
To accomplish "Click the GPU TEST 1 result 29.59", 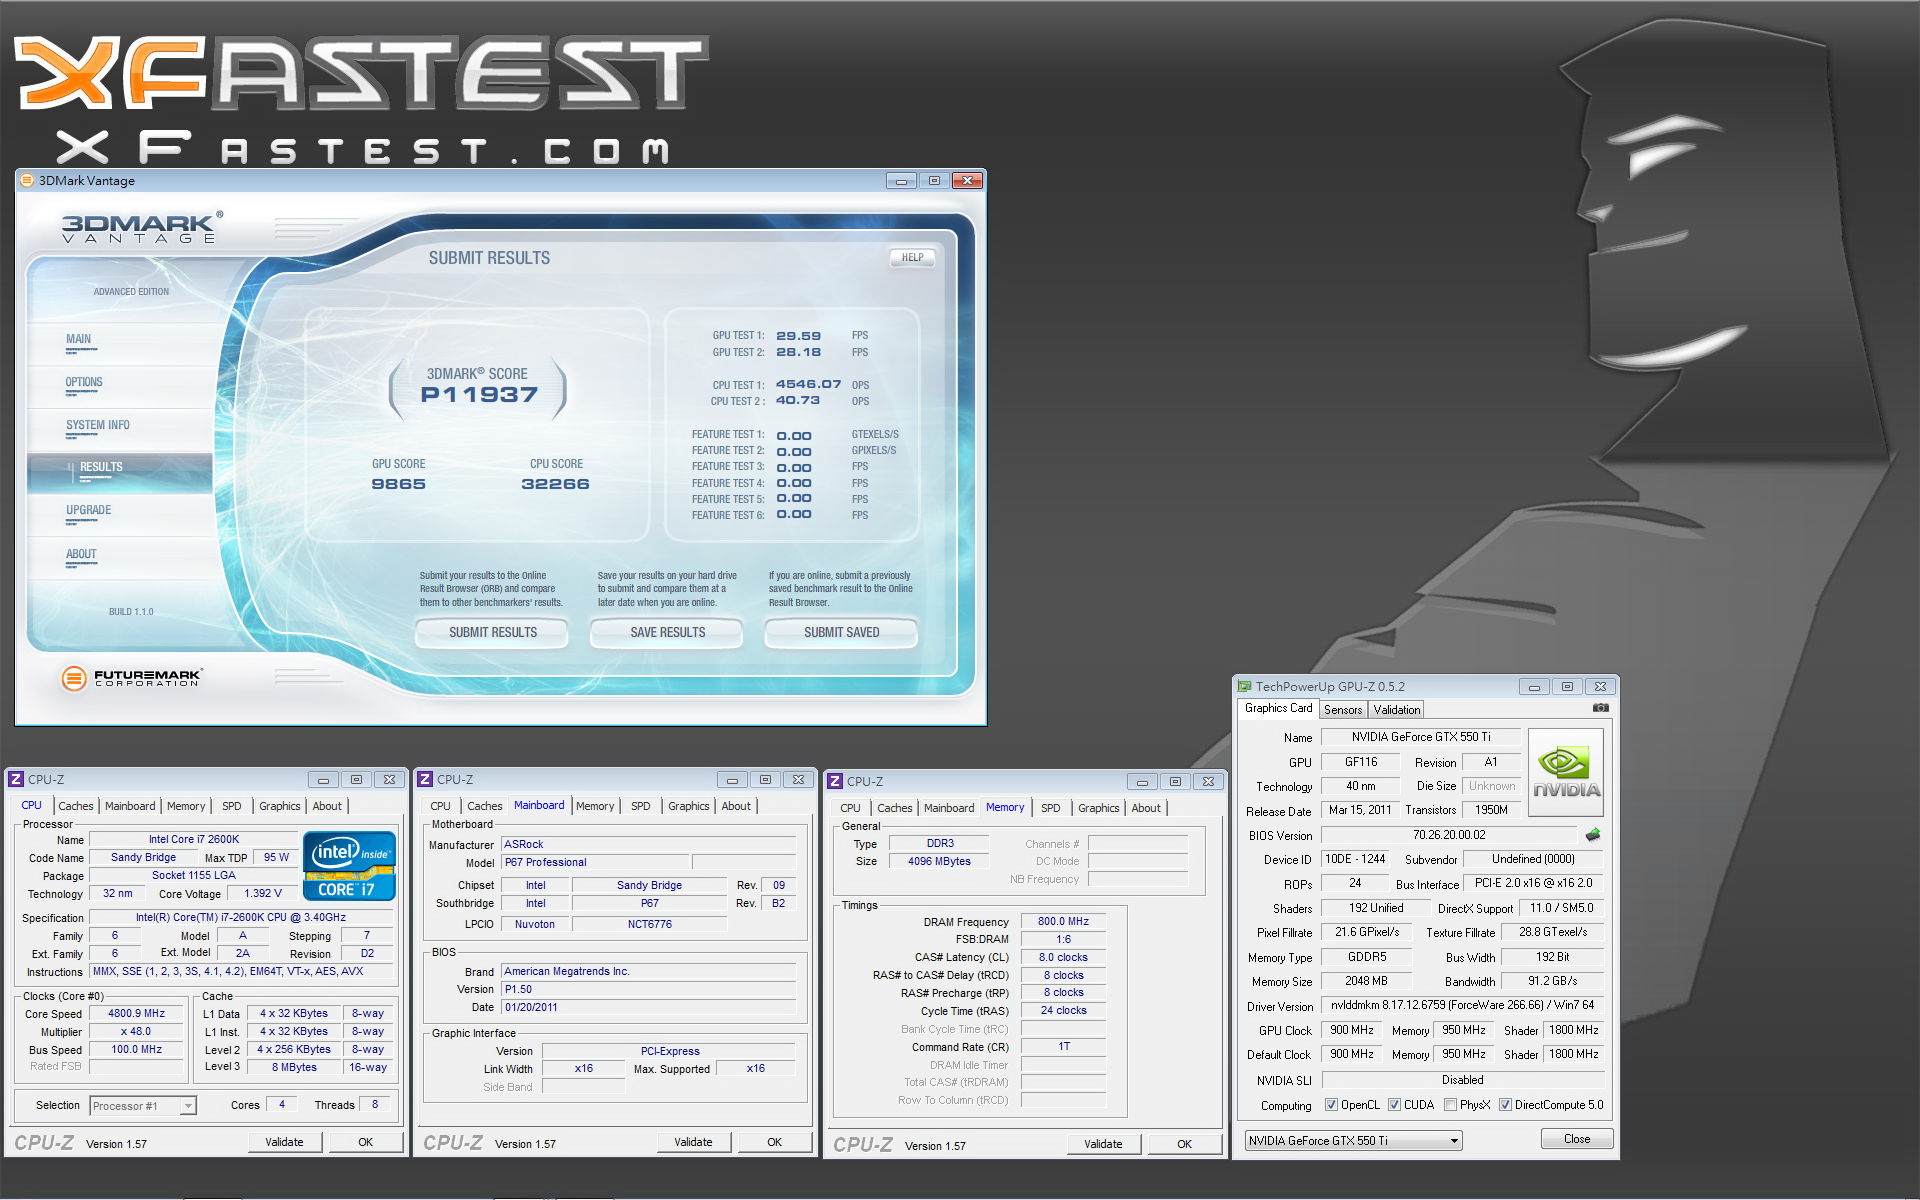I will click(798, 336).
